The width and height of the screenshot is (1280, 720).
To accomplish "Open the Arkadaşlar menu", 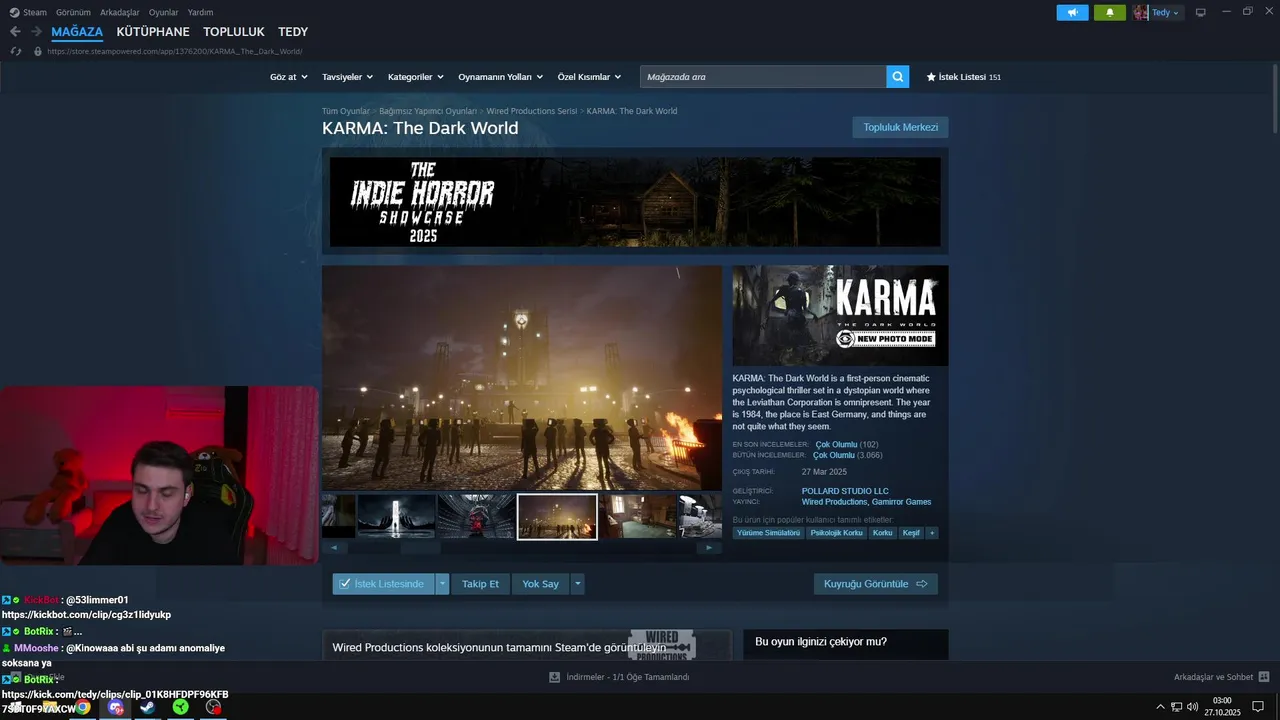I will tap(120, 12).
